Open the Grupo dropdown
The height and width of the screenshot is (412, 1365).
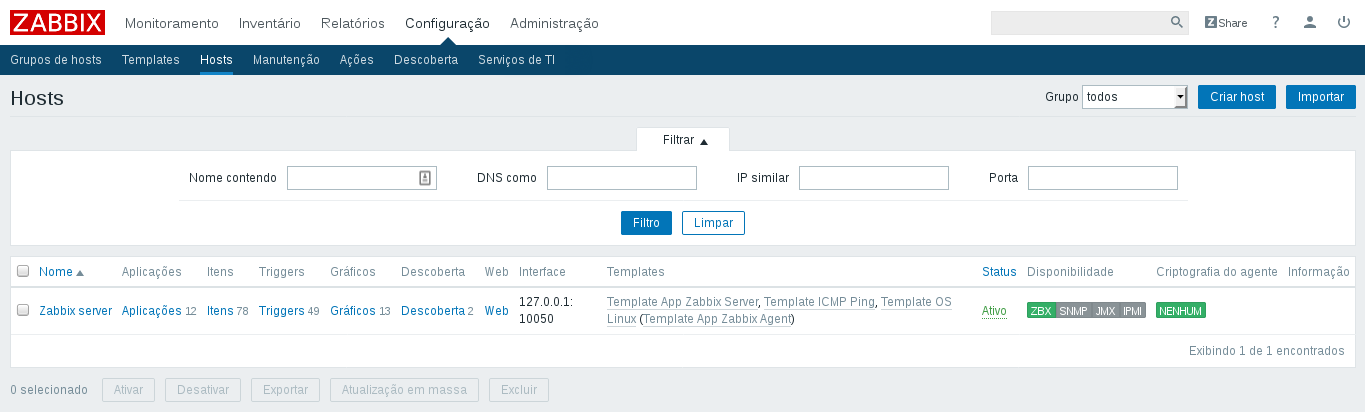(x=1134, y=97)
